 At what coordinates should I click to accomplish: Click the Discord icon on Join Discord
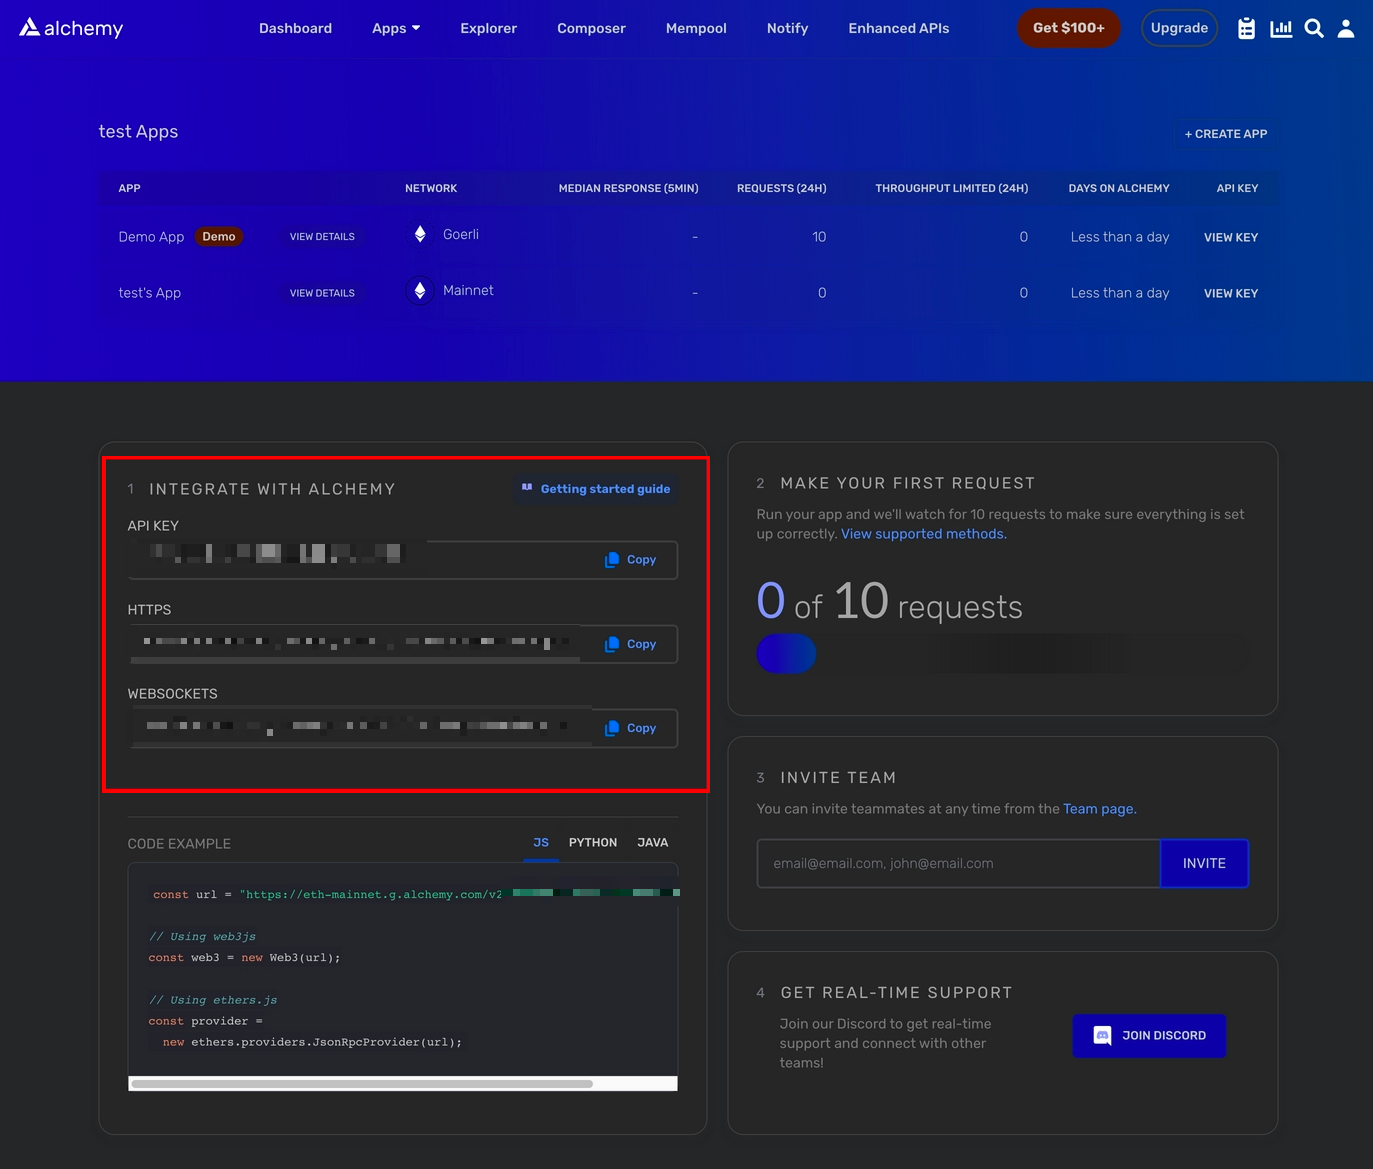pyautogui.click(x=1102, y=1035)
